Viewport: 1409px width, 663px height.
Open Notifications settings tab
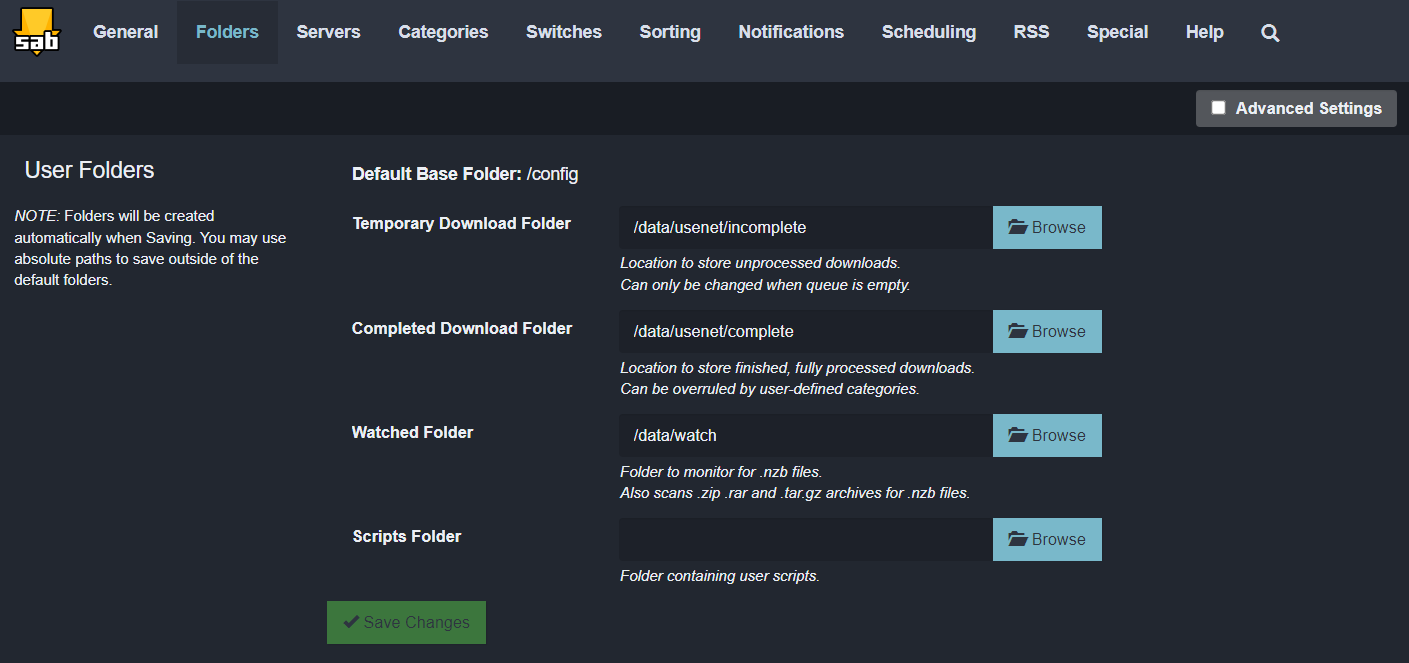tap(791, 32)
